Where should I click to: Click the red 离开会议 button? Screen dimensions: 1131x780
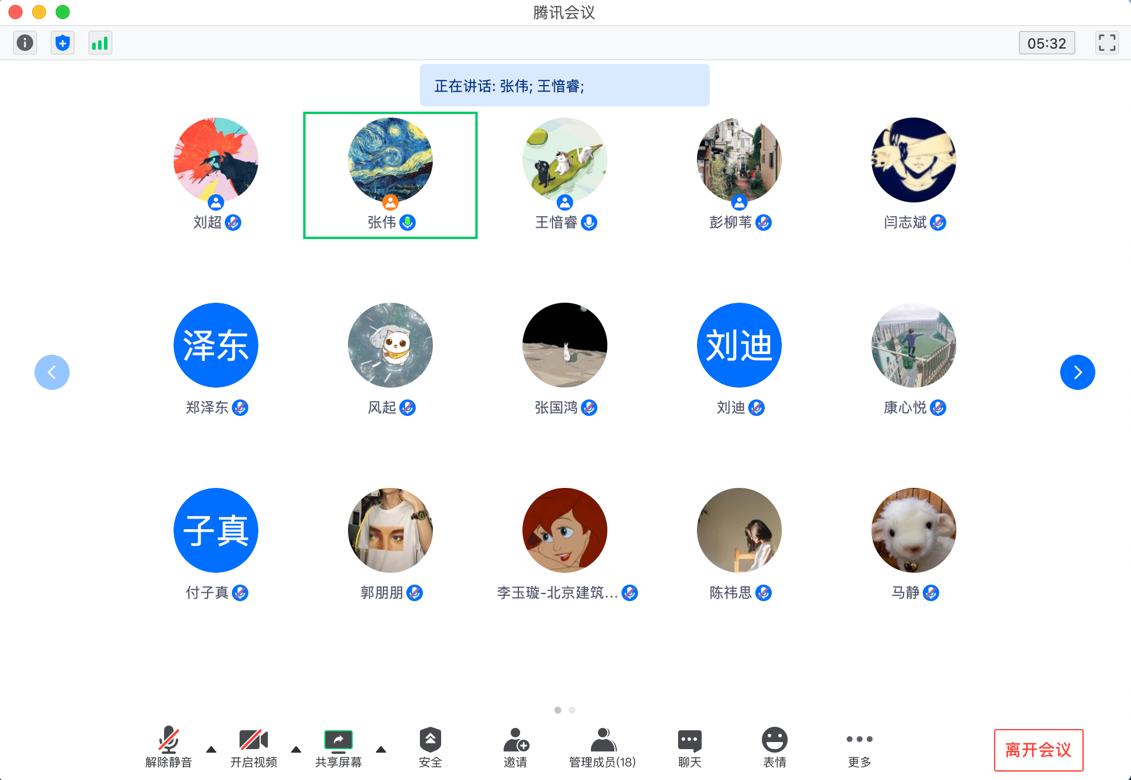[x=1038, y=750]
